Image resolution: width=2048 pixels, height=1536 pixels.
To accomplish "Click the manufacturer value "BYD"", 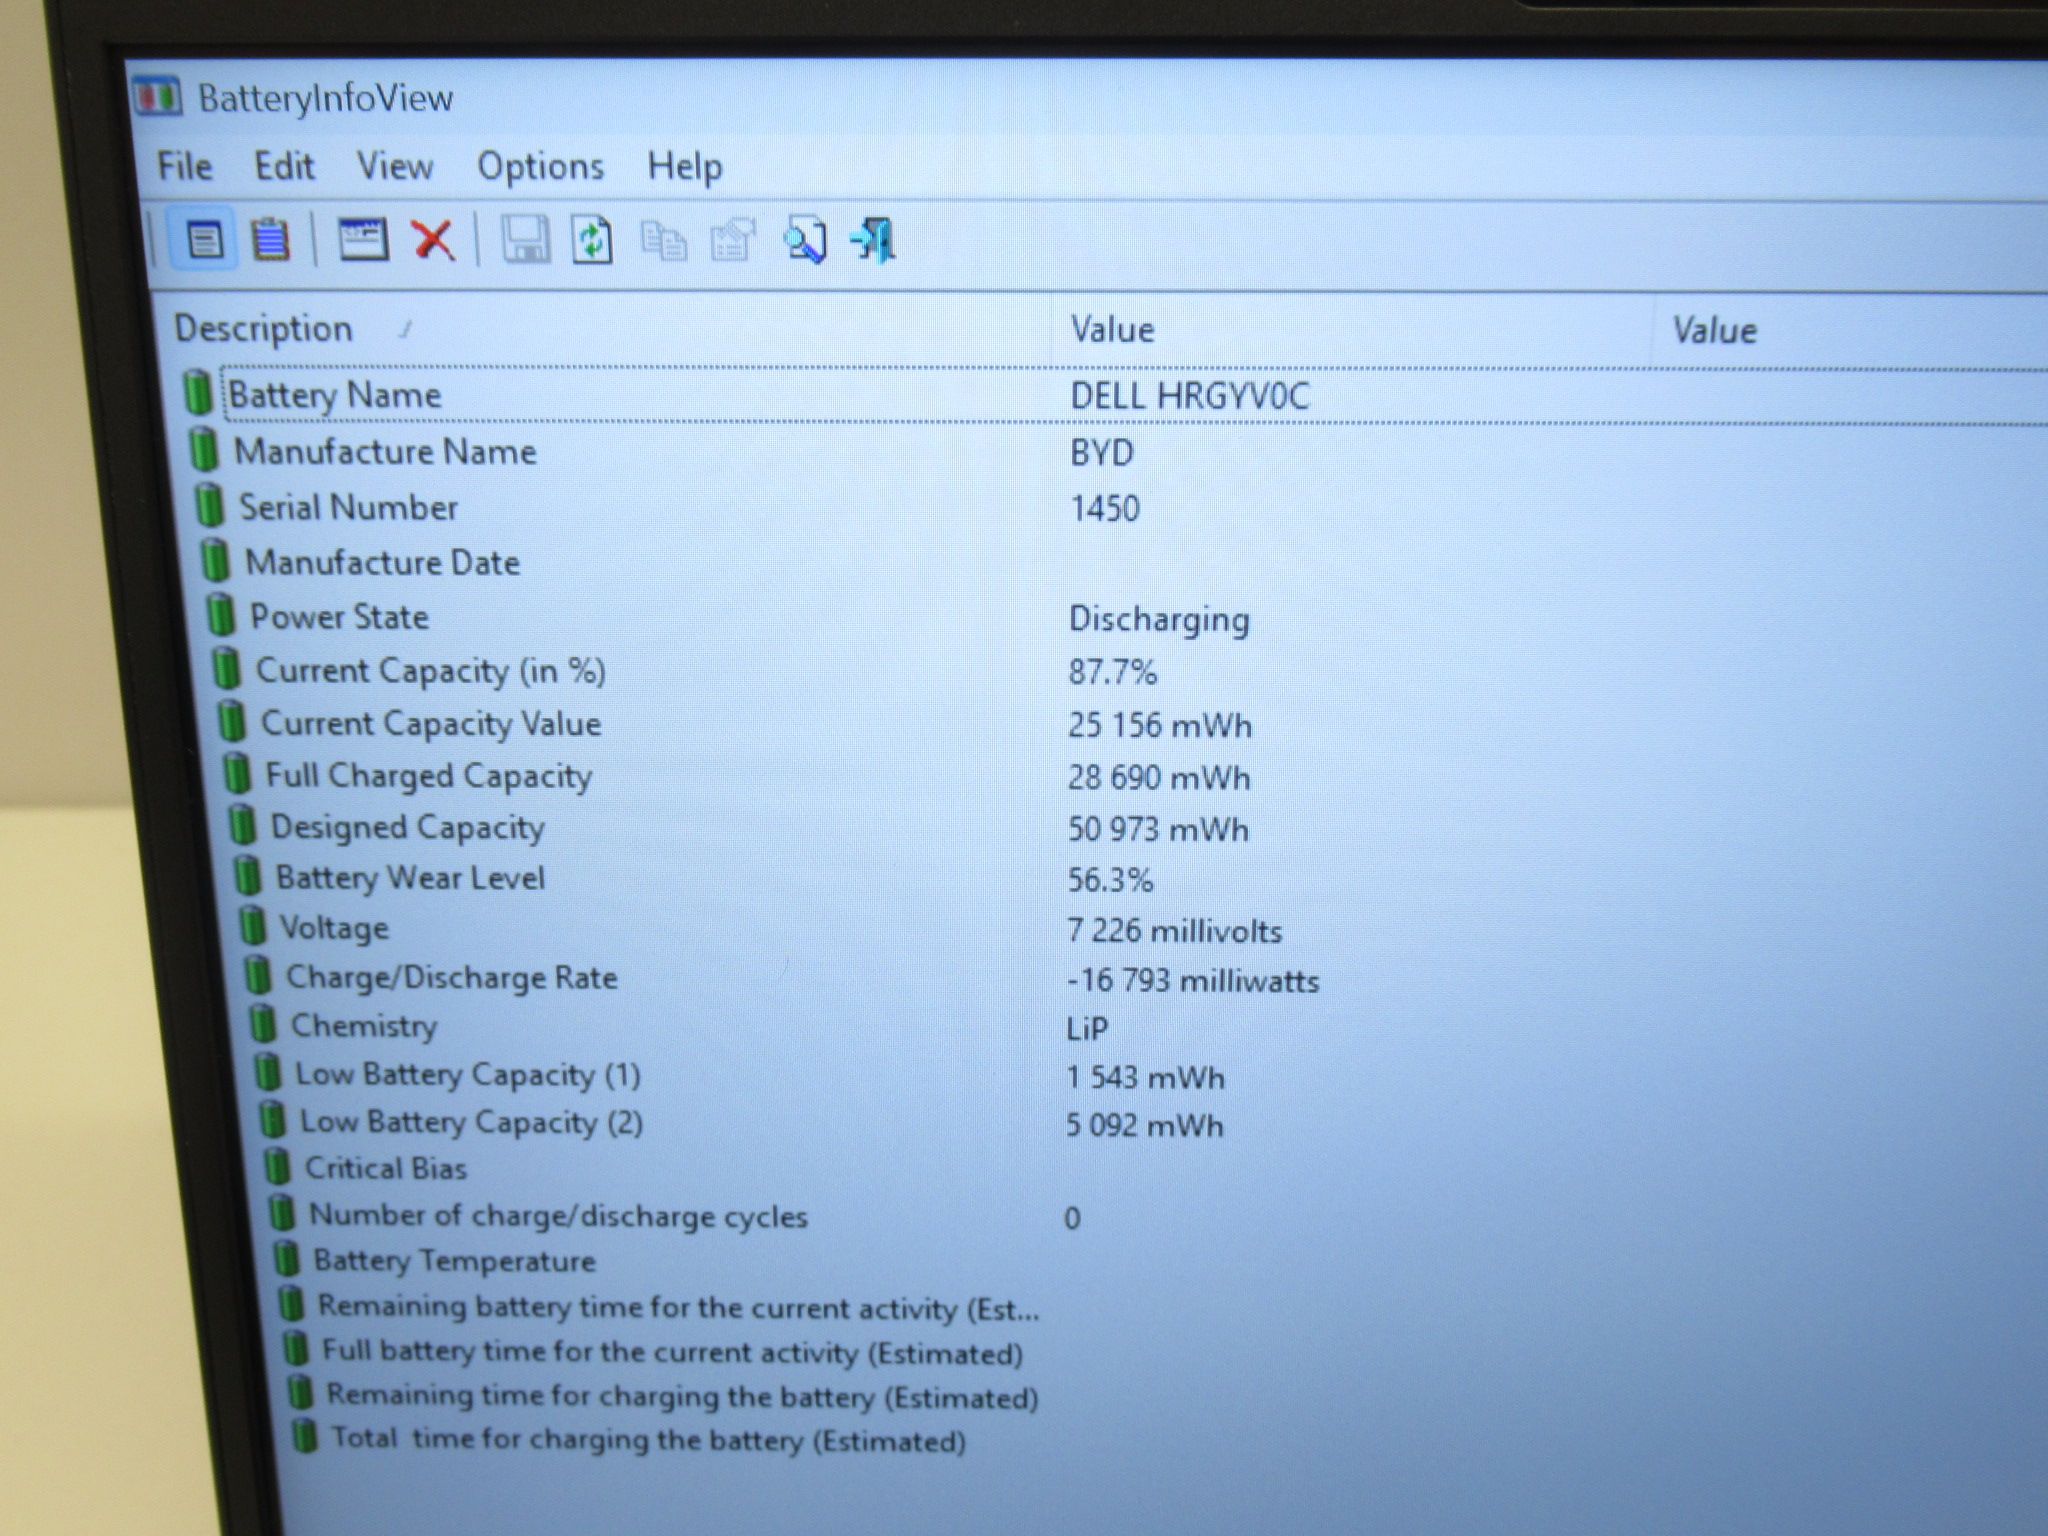I will click(x=1102, y=453).
